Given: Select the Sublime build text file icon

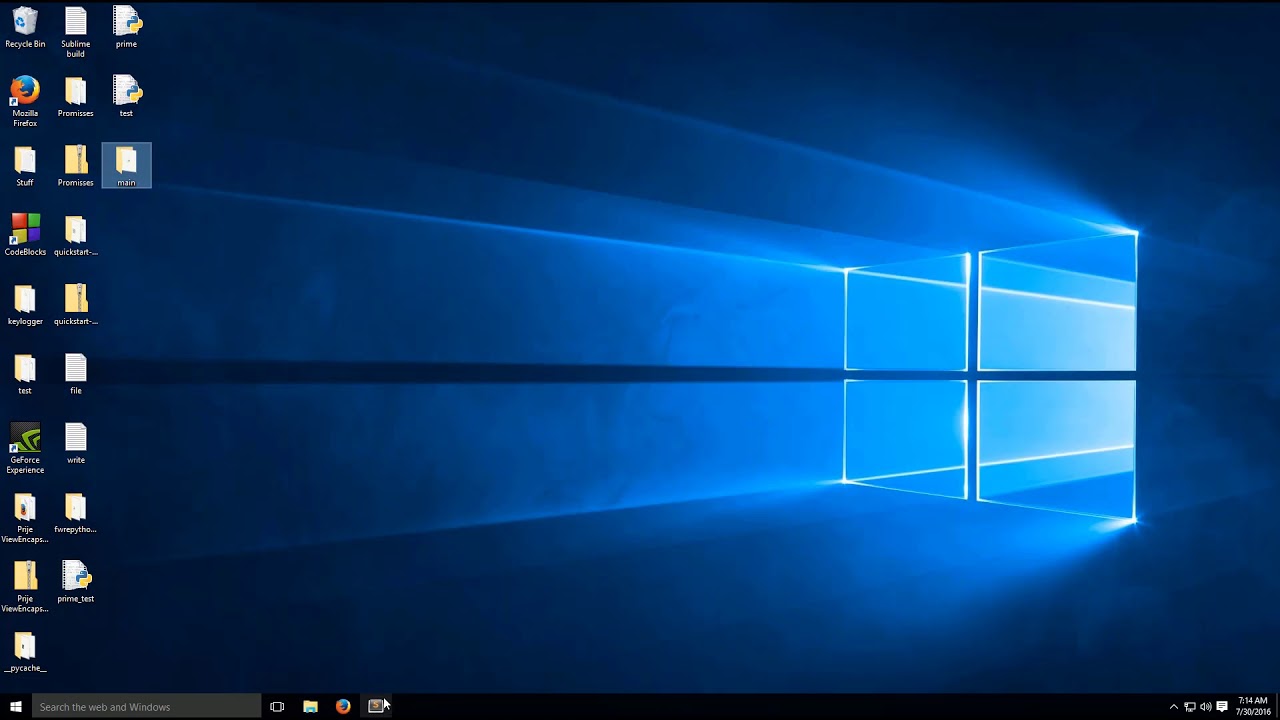Looking at the screenshot, I should coord(76,32).
